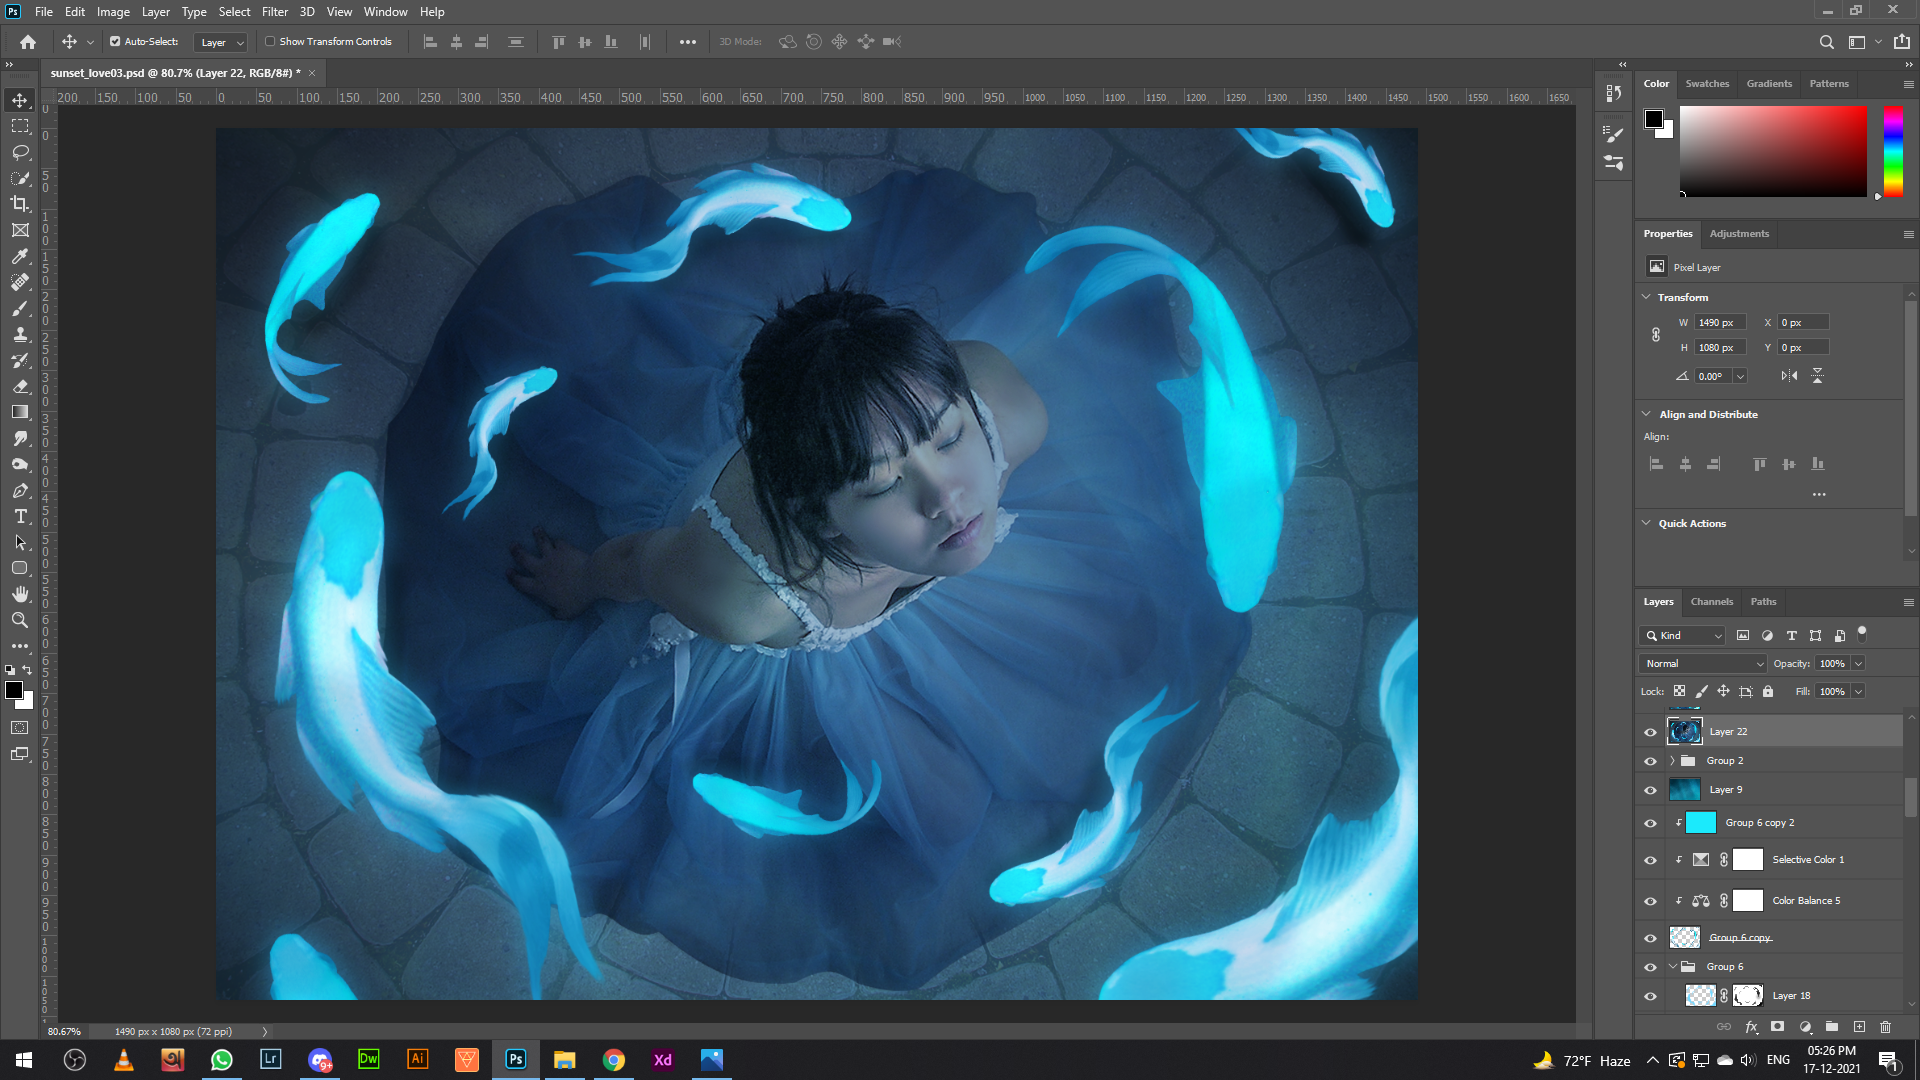Open the Fill dropdown arrow

click(1858, 692)
